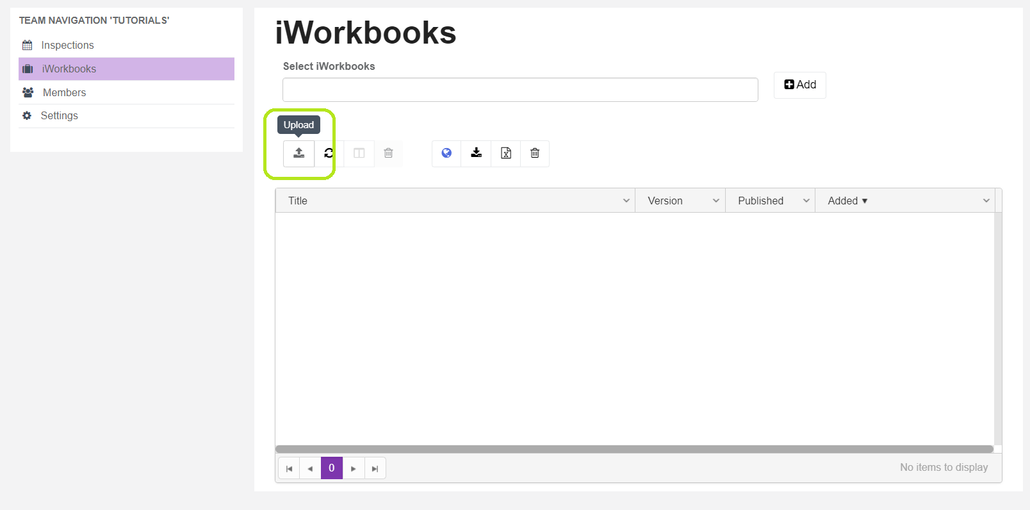The width and height of the screenshot is (1030, 510).
Task: Click the download icon in toolbar
Action: (477, 153)
